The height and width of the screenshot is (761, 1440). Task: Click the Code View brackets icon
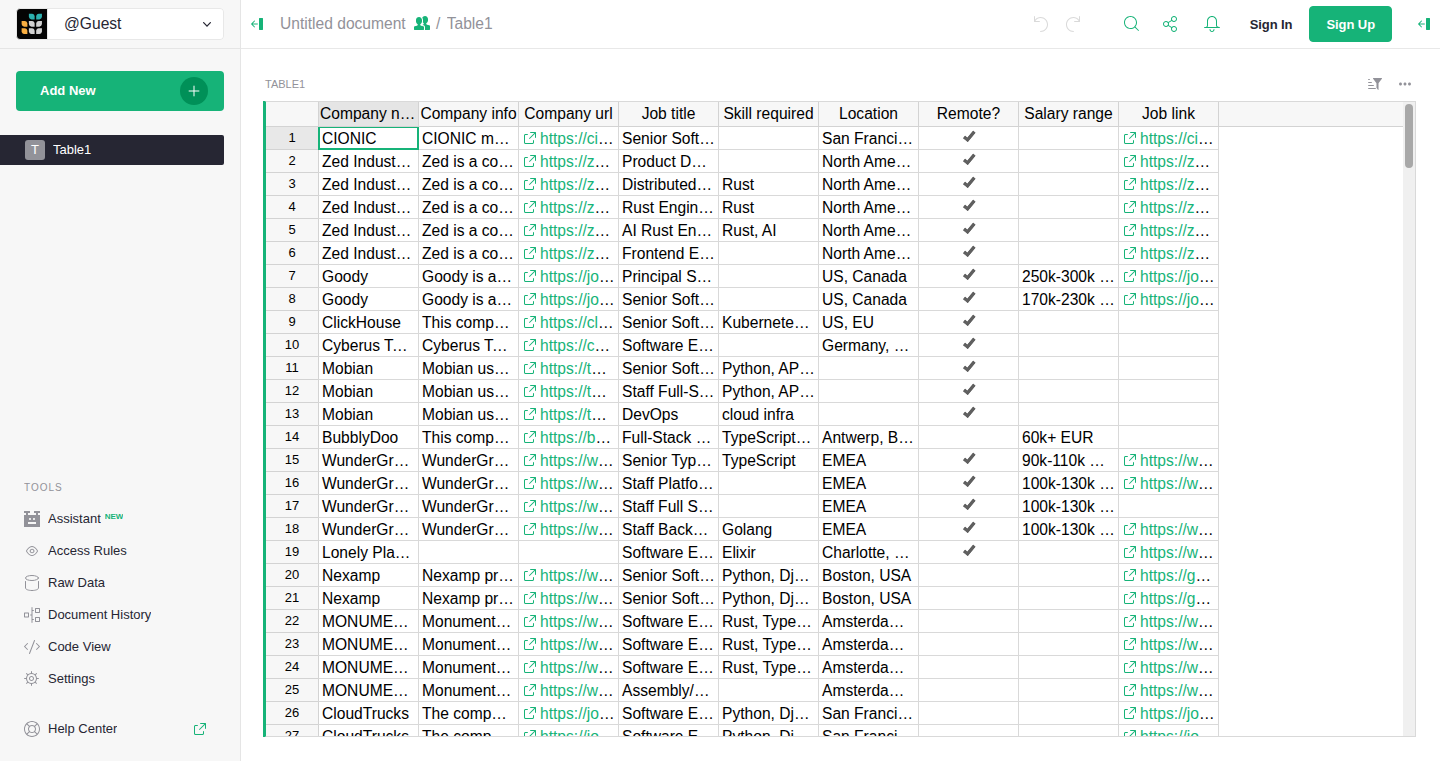[32, 647]
